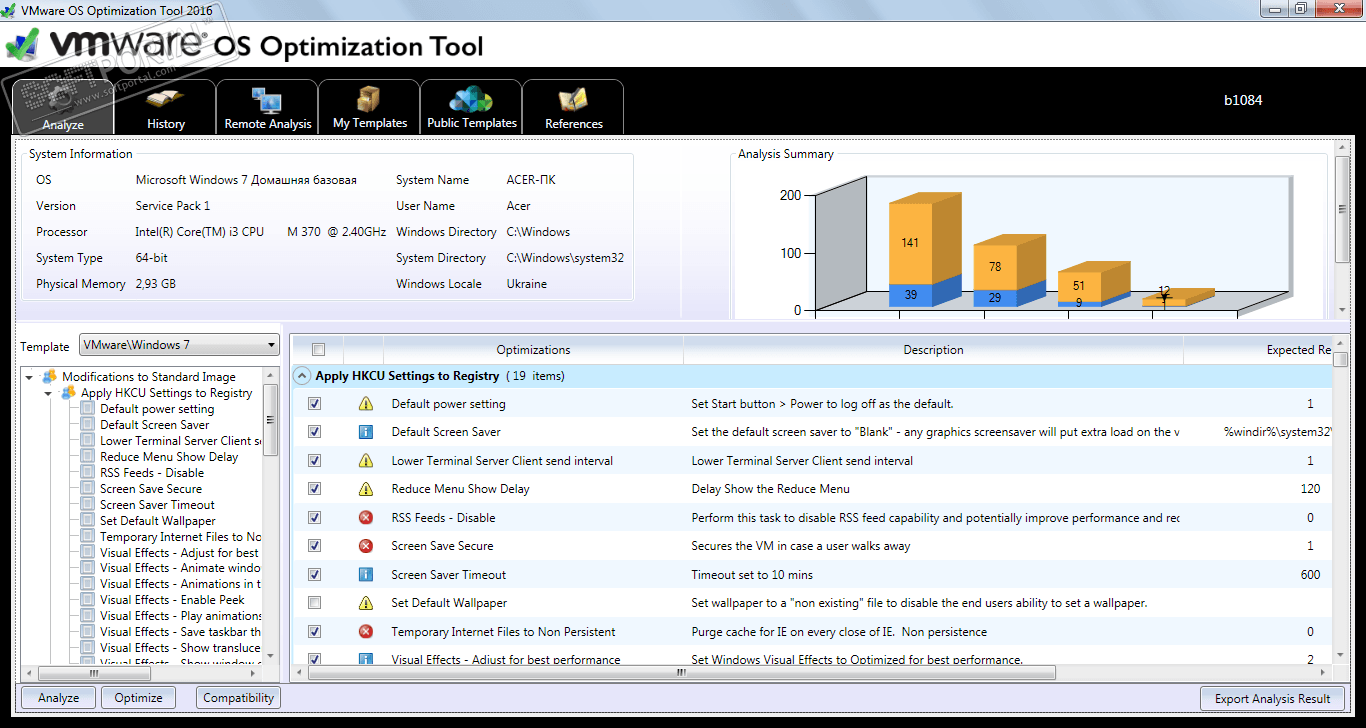This screenshot has width=1366, height=728.
Task: Click the Compatibility button
Action: tap(237, 698)
